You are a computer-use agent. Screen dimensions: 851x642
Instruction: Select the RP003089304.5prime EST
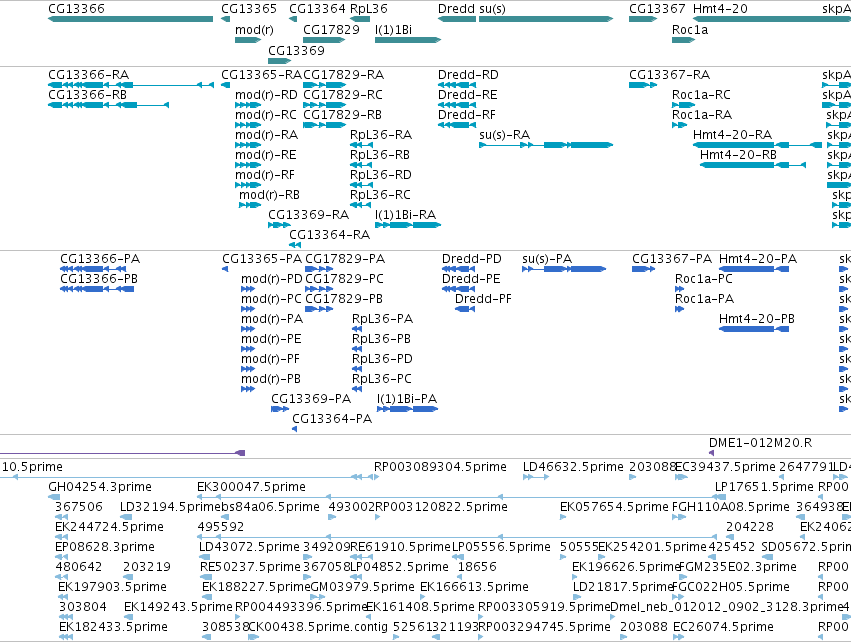click(x=440, y=466)
